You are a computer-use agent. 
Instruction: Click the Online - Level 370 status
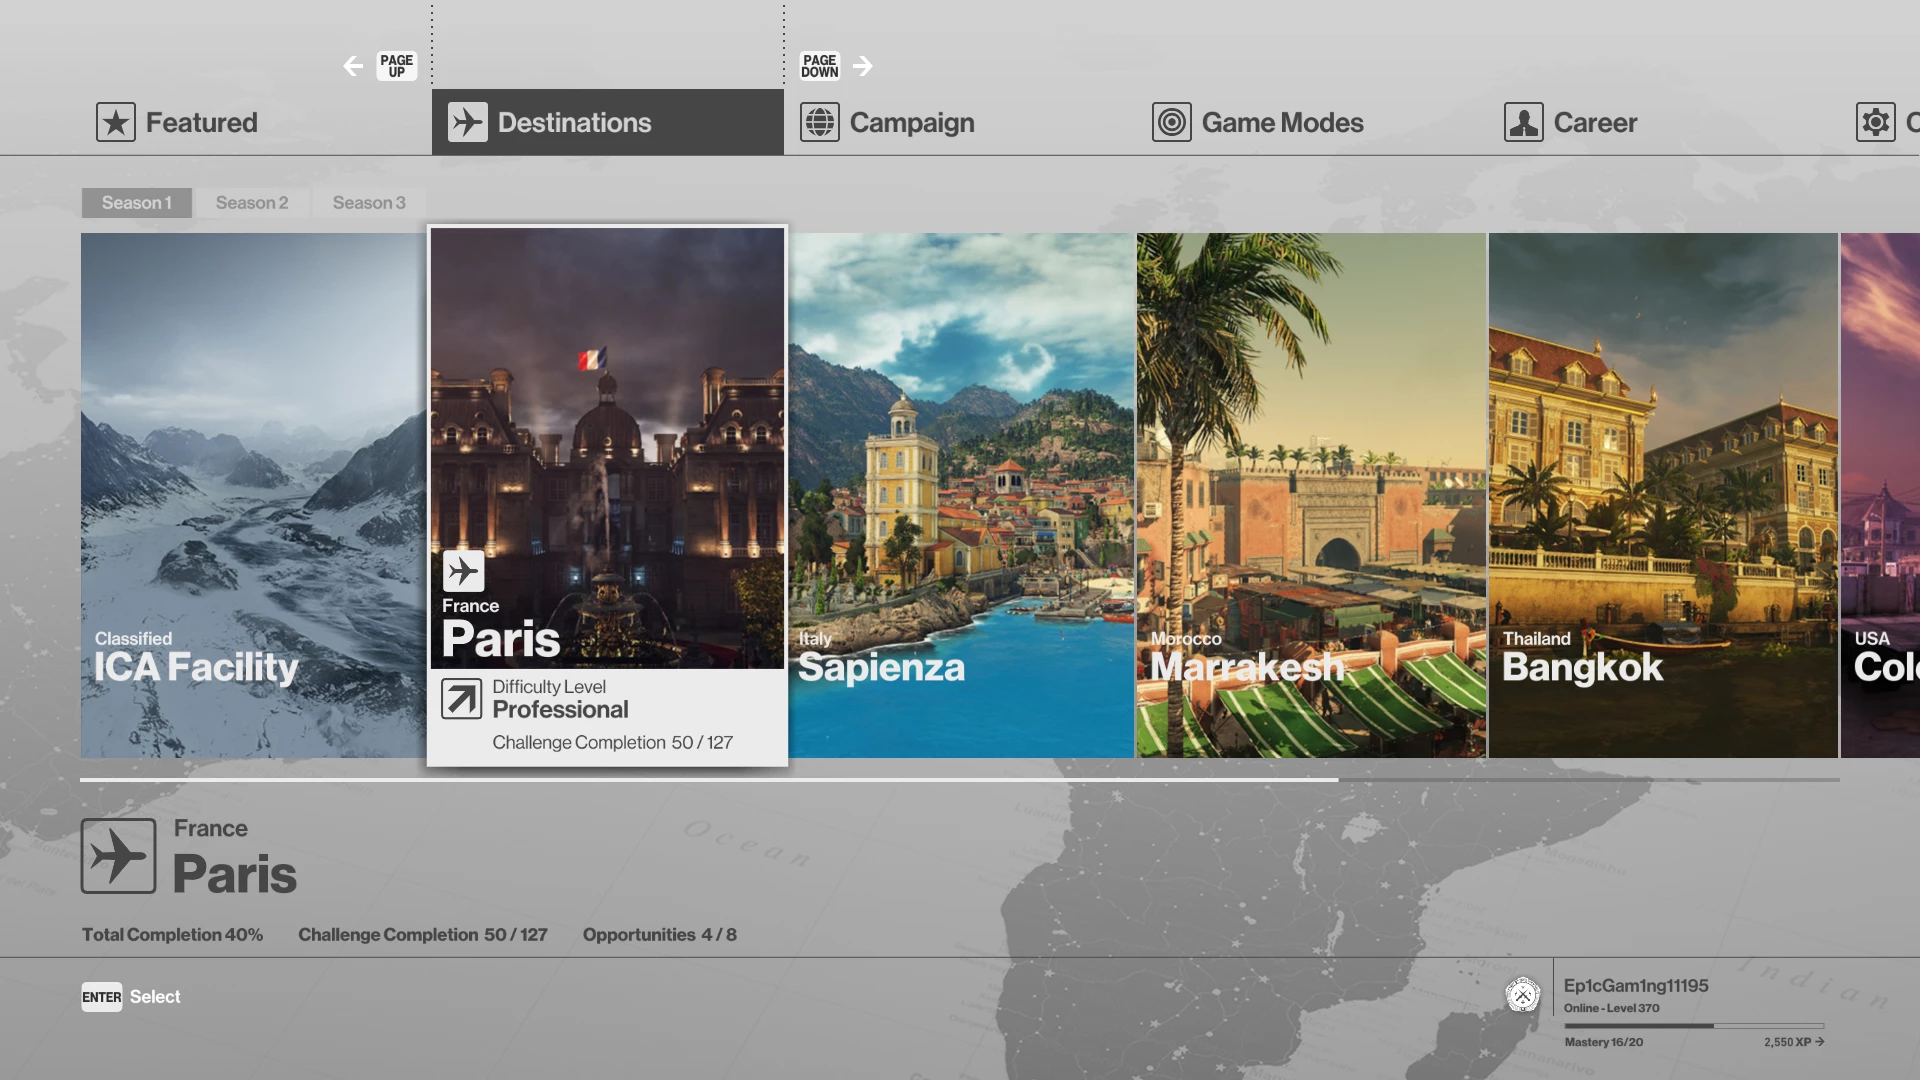point(1612,1008)
